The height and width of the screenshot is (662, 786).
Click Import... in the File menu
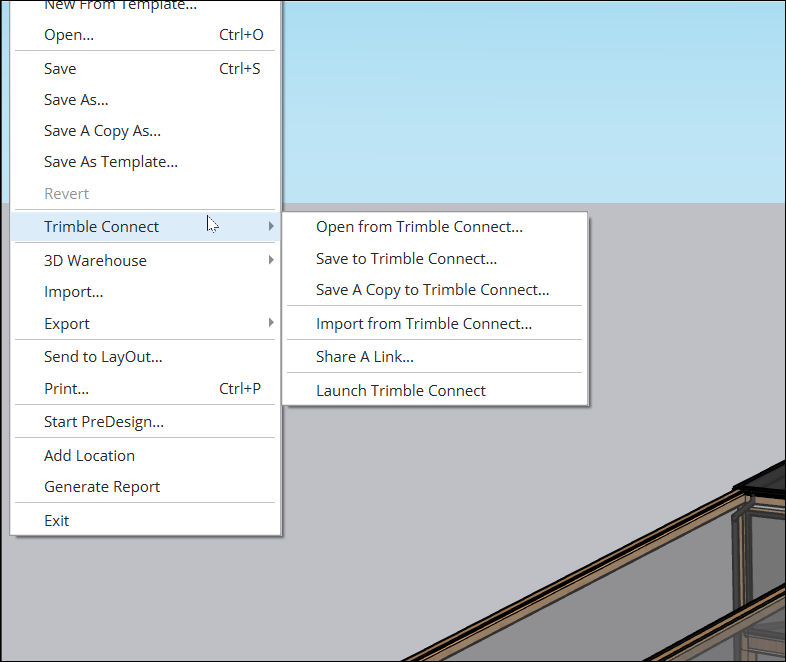(x=73, y=292)
